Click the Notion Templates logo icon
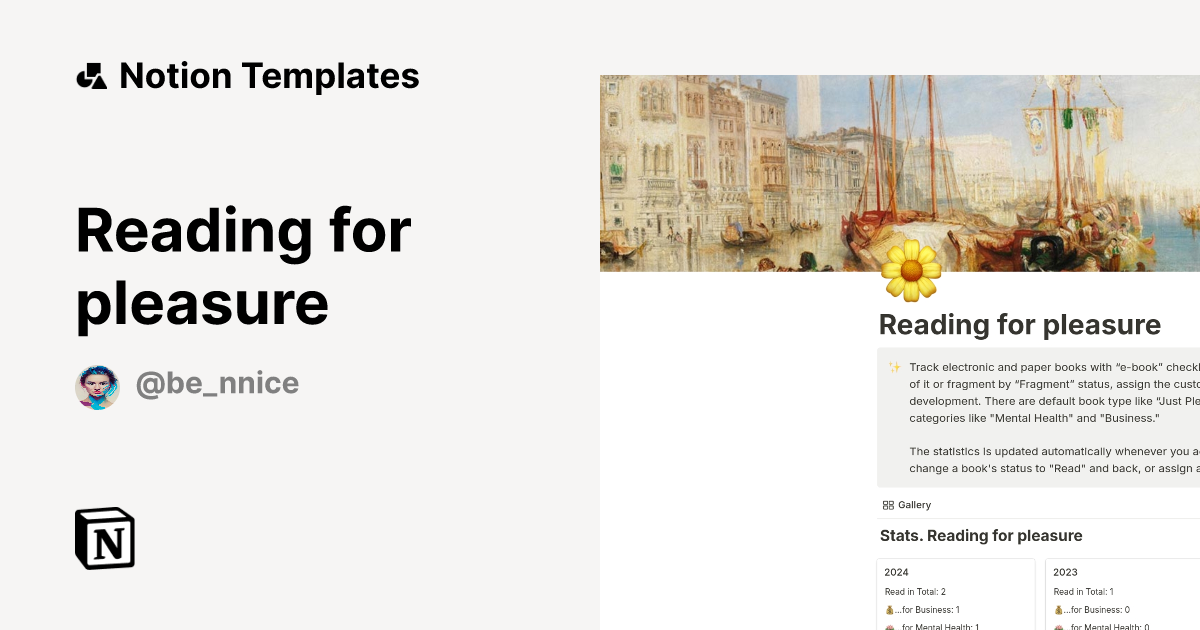This screenshot has height=630, width=1200. point(93,75)
